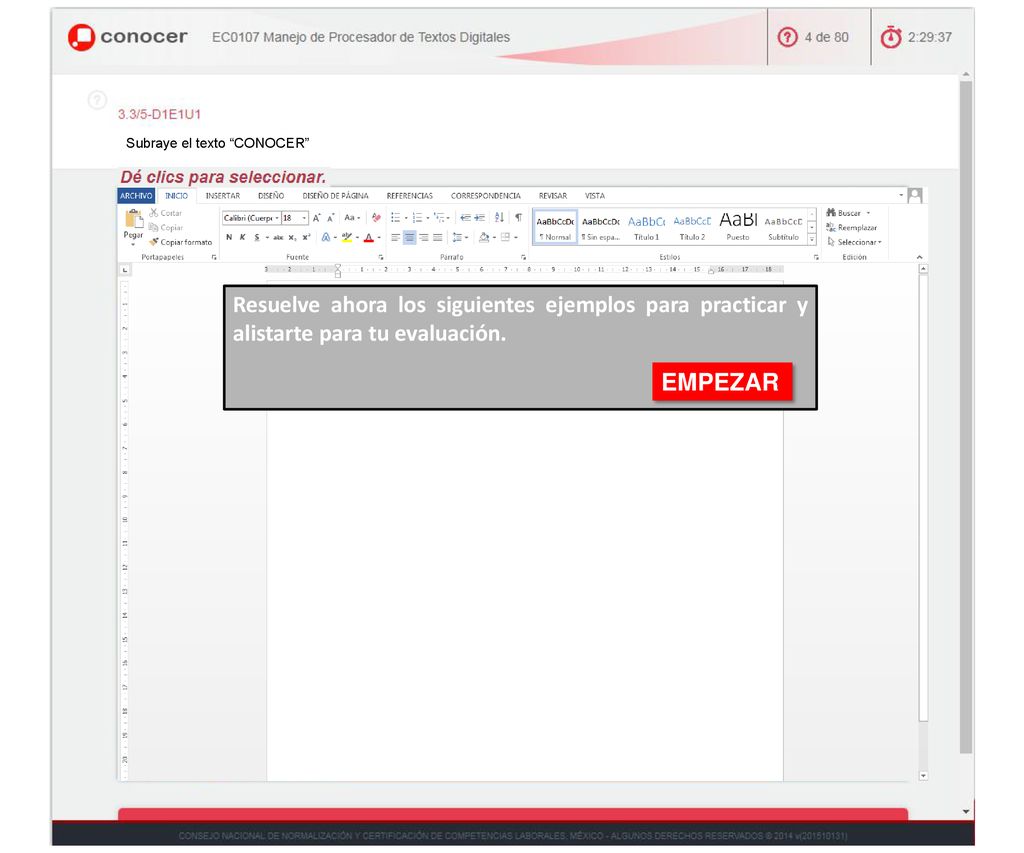Toggle italic with the K button
The height and width of the screenshot is (853, 1024).
(242, 238)
